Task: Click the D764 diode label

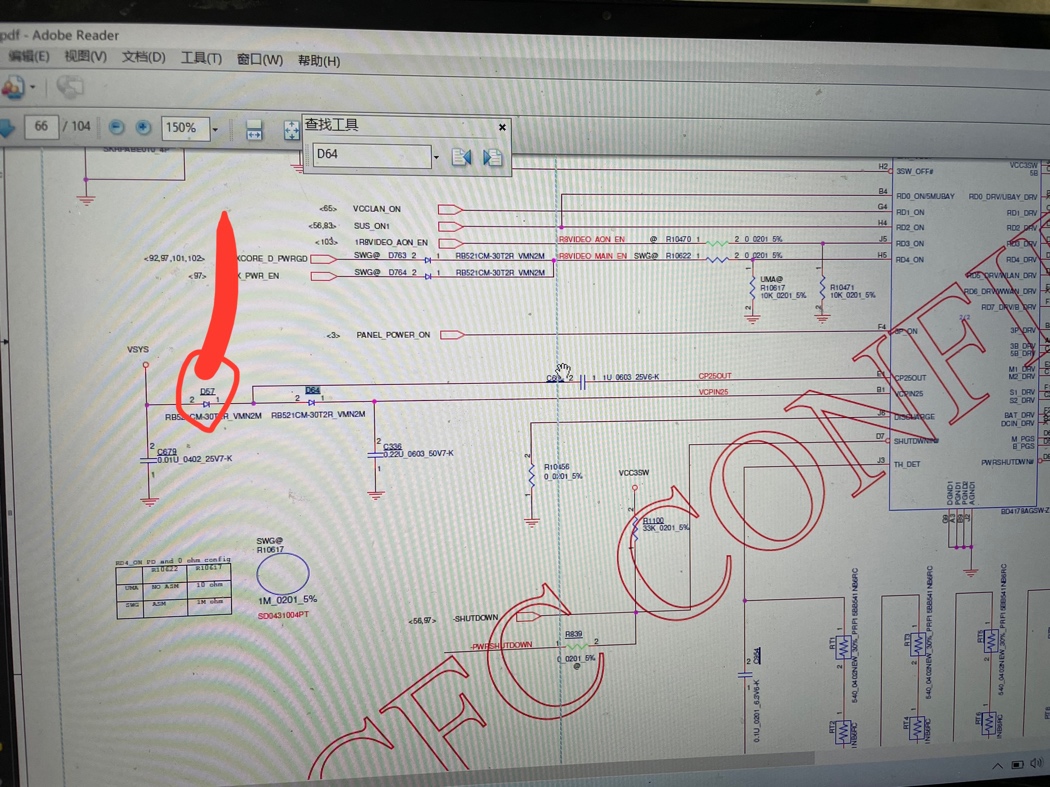Action: pos(397,272)
